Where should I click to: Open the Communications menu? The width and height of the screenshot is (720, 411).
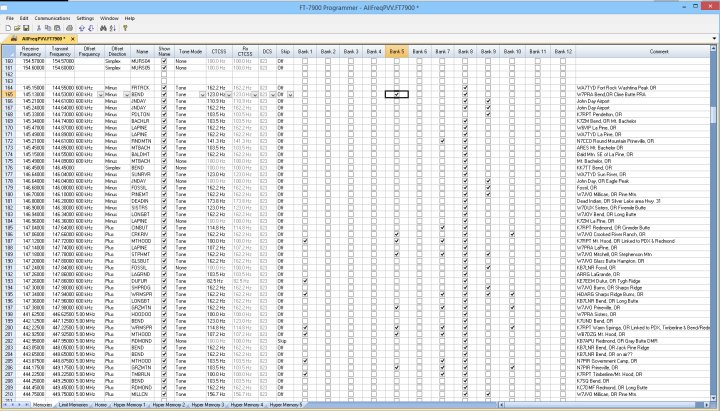pos(52,18)
